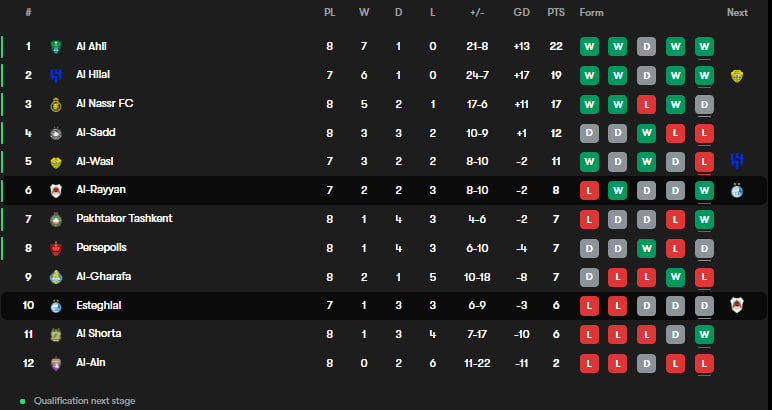Click the Al Ahli club crest
Image resolution: width=772 pixels, height=410 pixels.
pos(56,47)
